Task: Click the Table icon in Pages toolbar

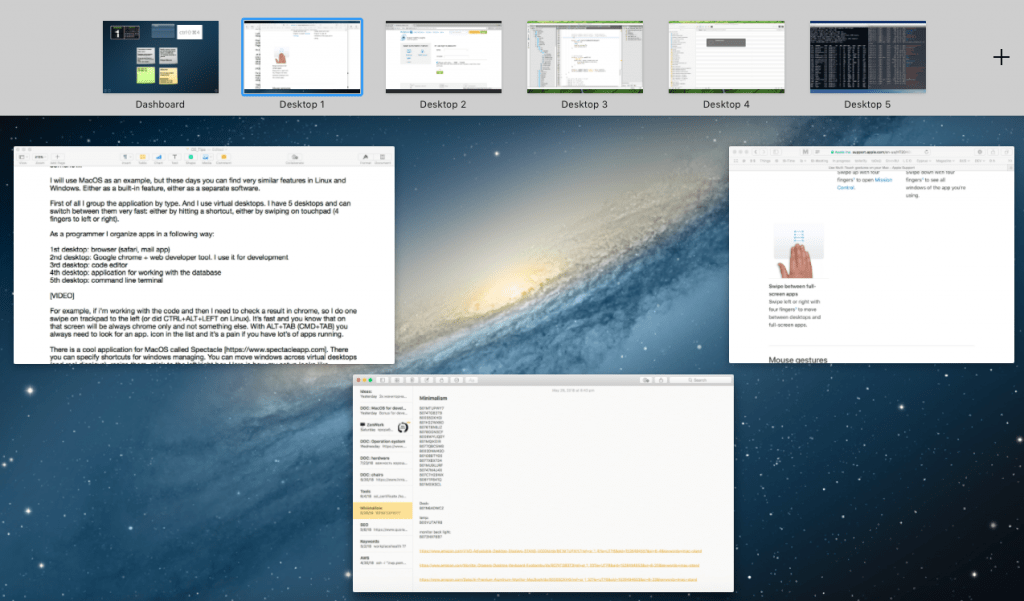Action: click(142, 157)
